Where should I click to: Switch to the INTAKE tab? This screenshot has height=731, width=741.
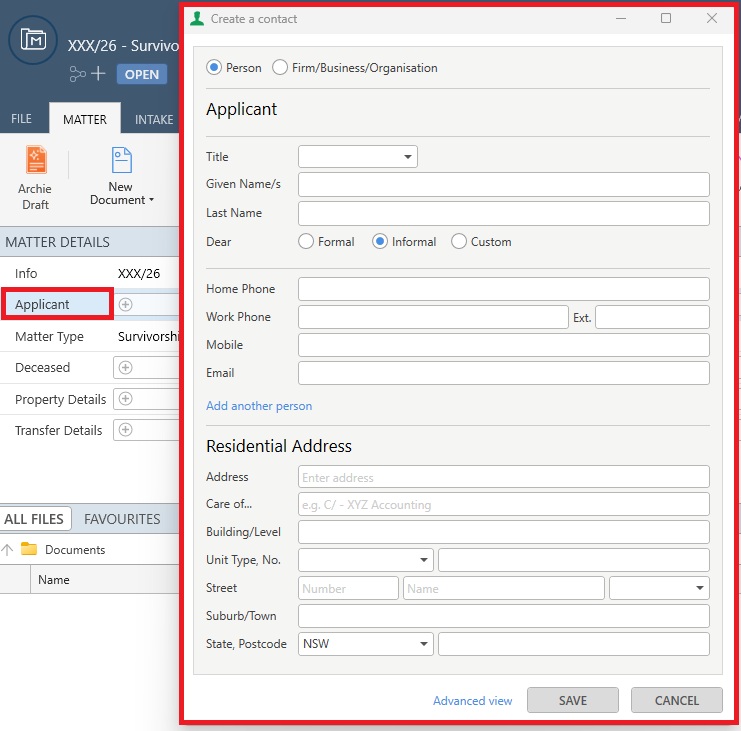click(154, 119)
